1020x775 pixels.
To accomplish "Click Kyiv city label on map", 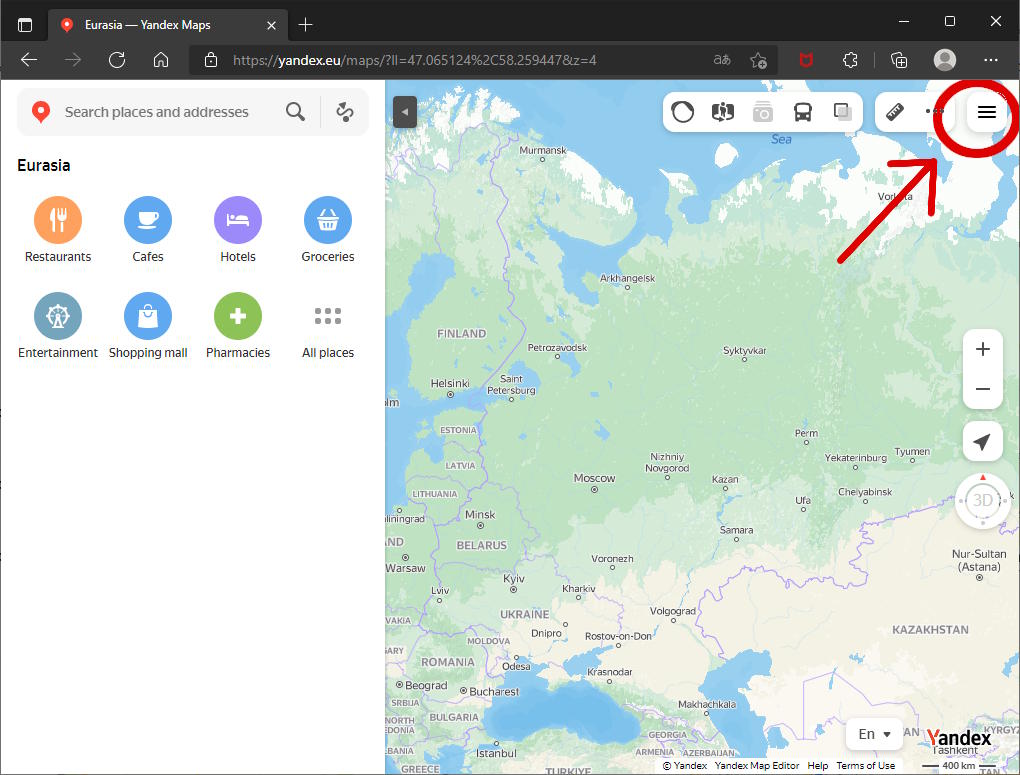I will tap(513, 578).
